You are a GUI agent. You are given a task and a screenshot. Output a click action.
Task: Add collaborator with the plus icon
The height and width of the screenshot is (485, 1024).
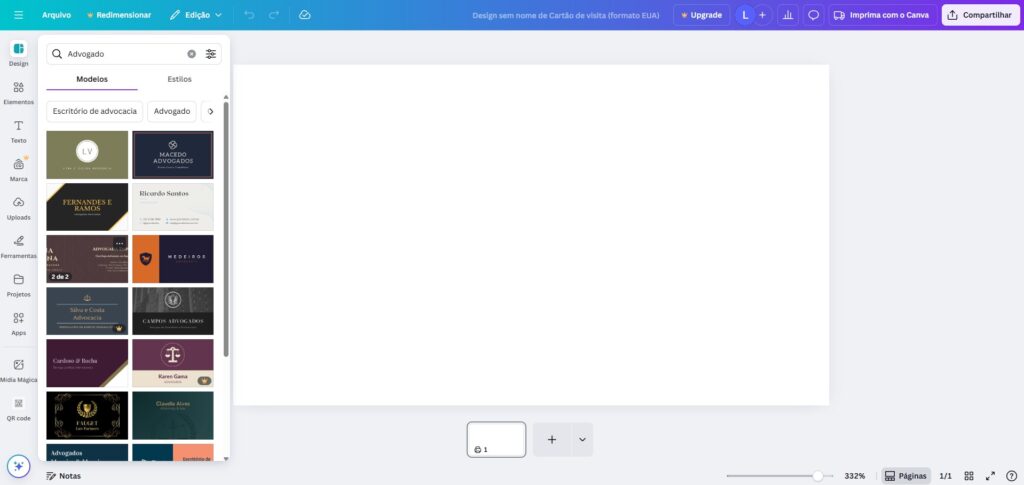point(762,14)
